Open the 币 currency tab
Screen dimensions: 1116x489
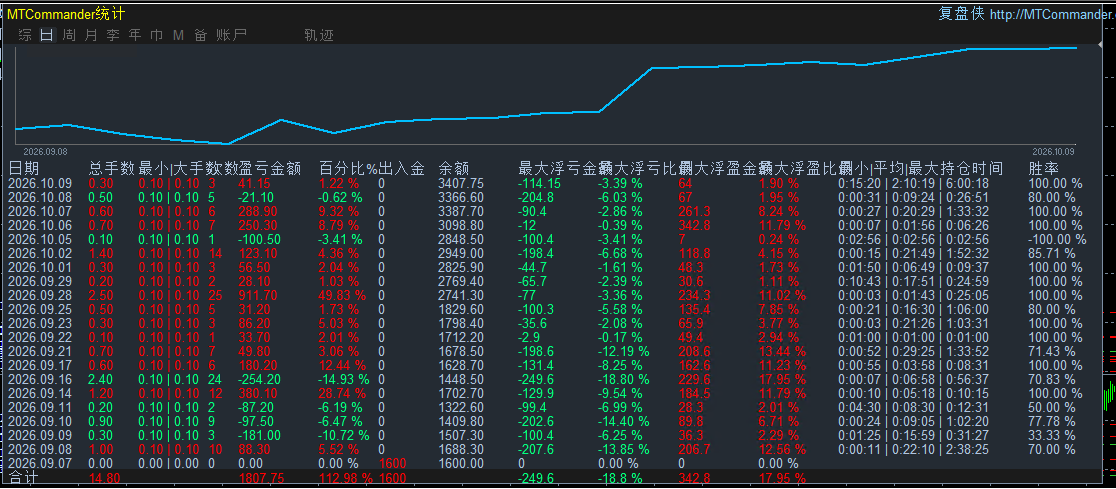(157, 35)
